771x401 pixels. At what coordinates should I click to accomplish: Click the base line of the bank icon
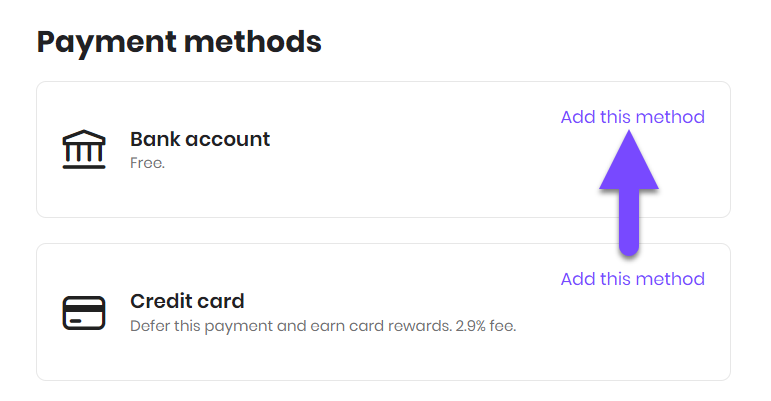tap(84, 167)
